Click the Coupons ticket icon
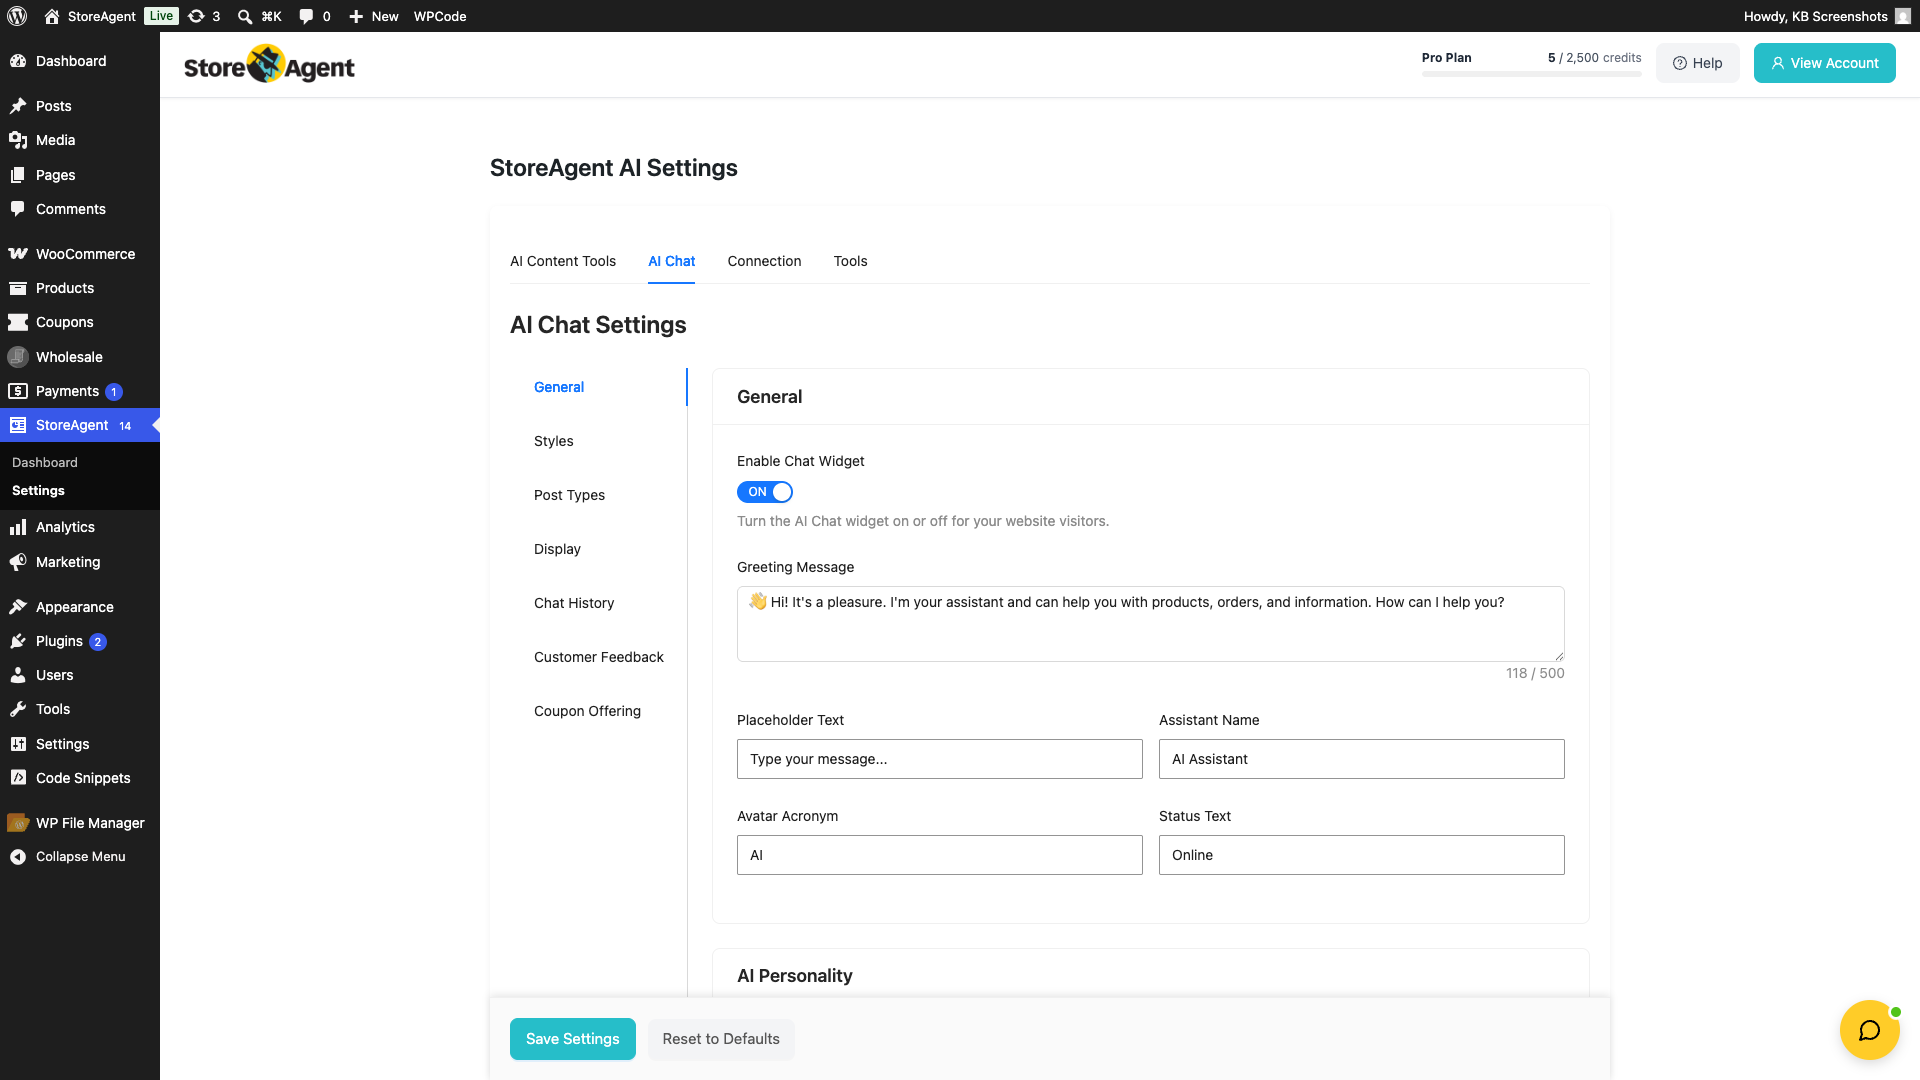Screen dimensions: 1920x1080 pos(18,322)
